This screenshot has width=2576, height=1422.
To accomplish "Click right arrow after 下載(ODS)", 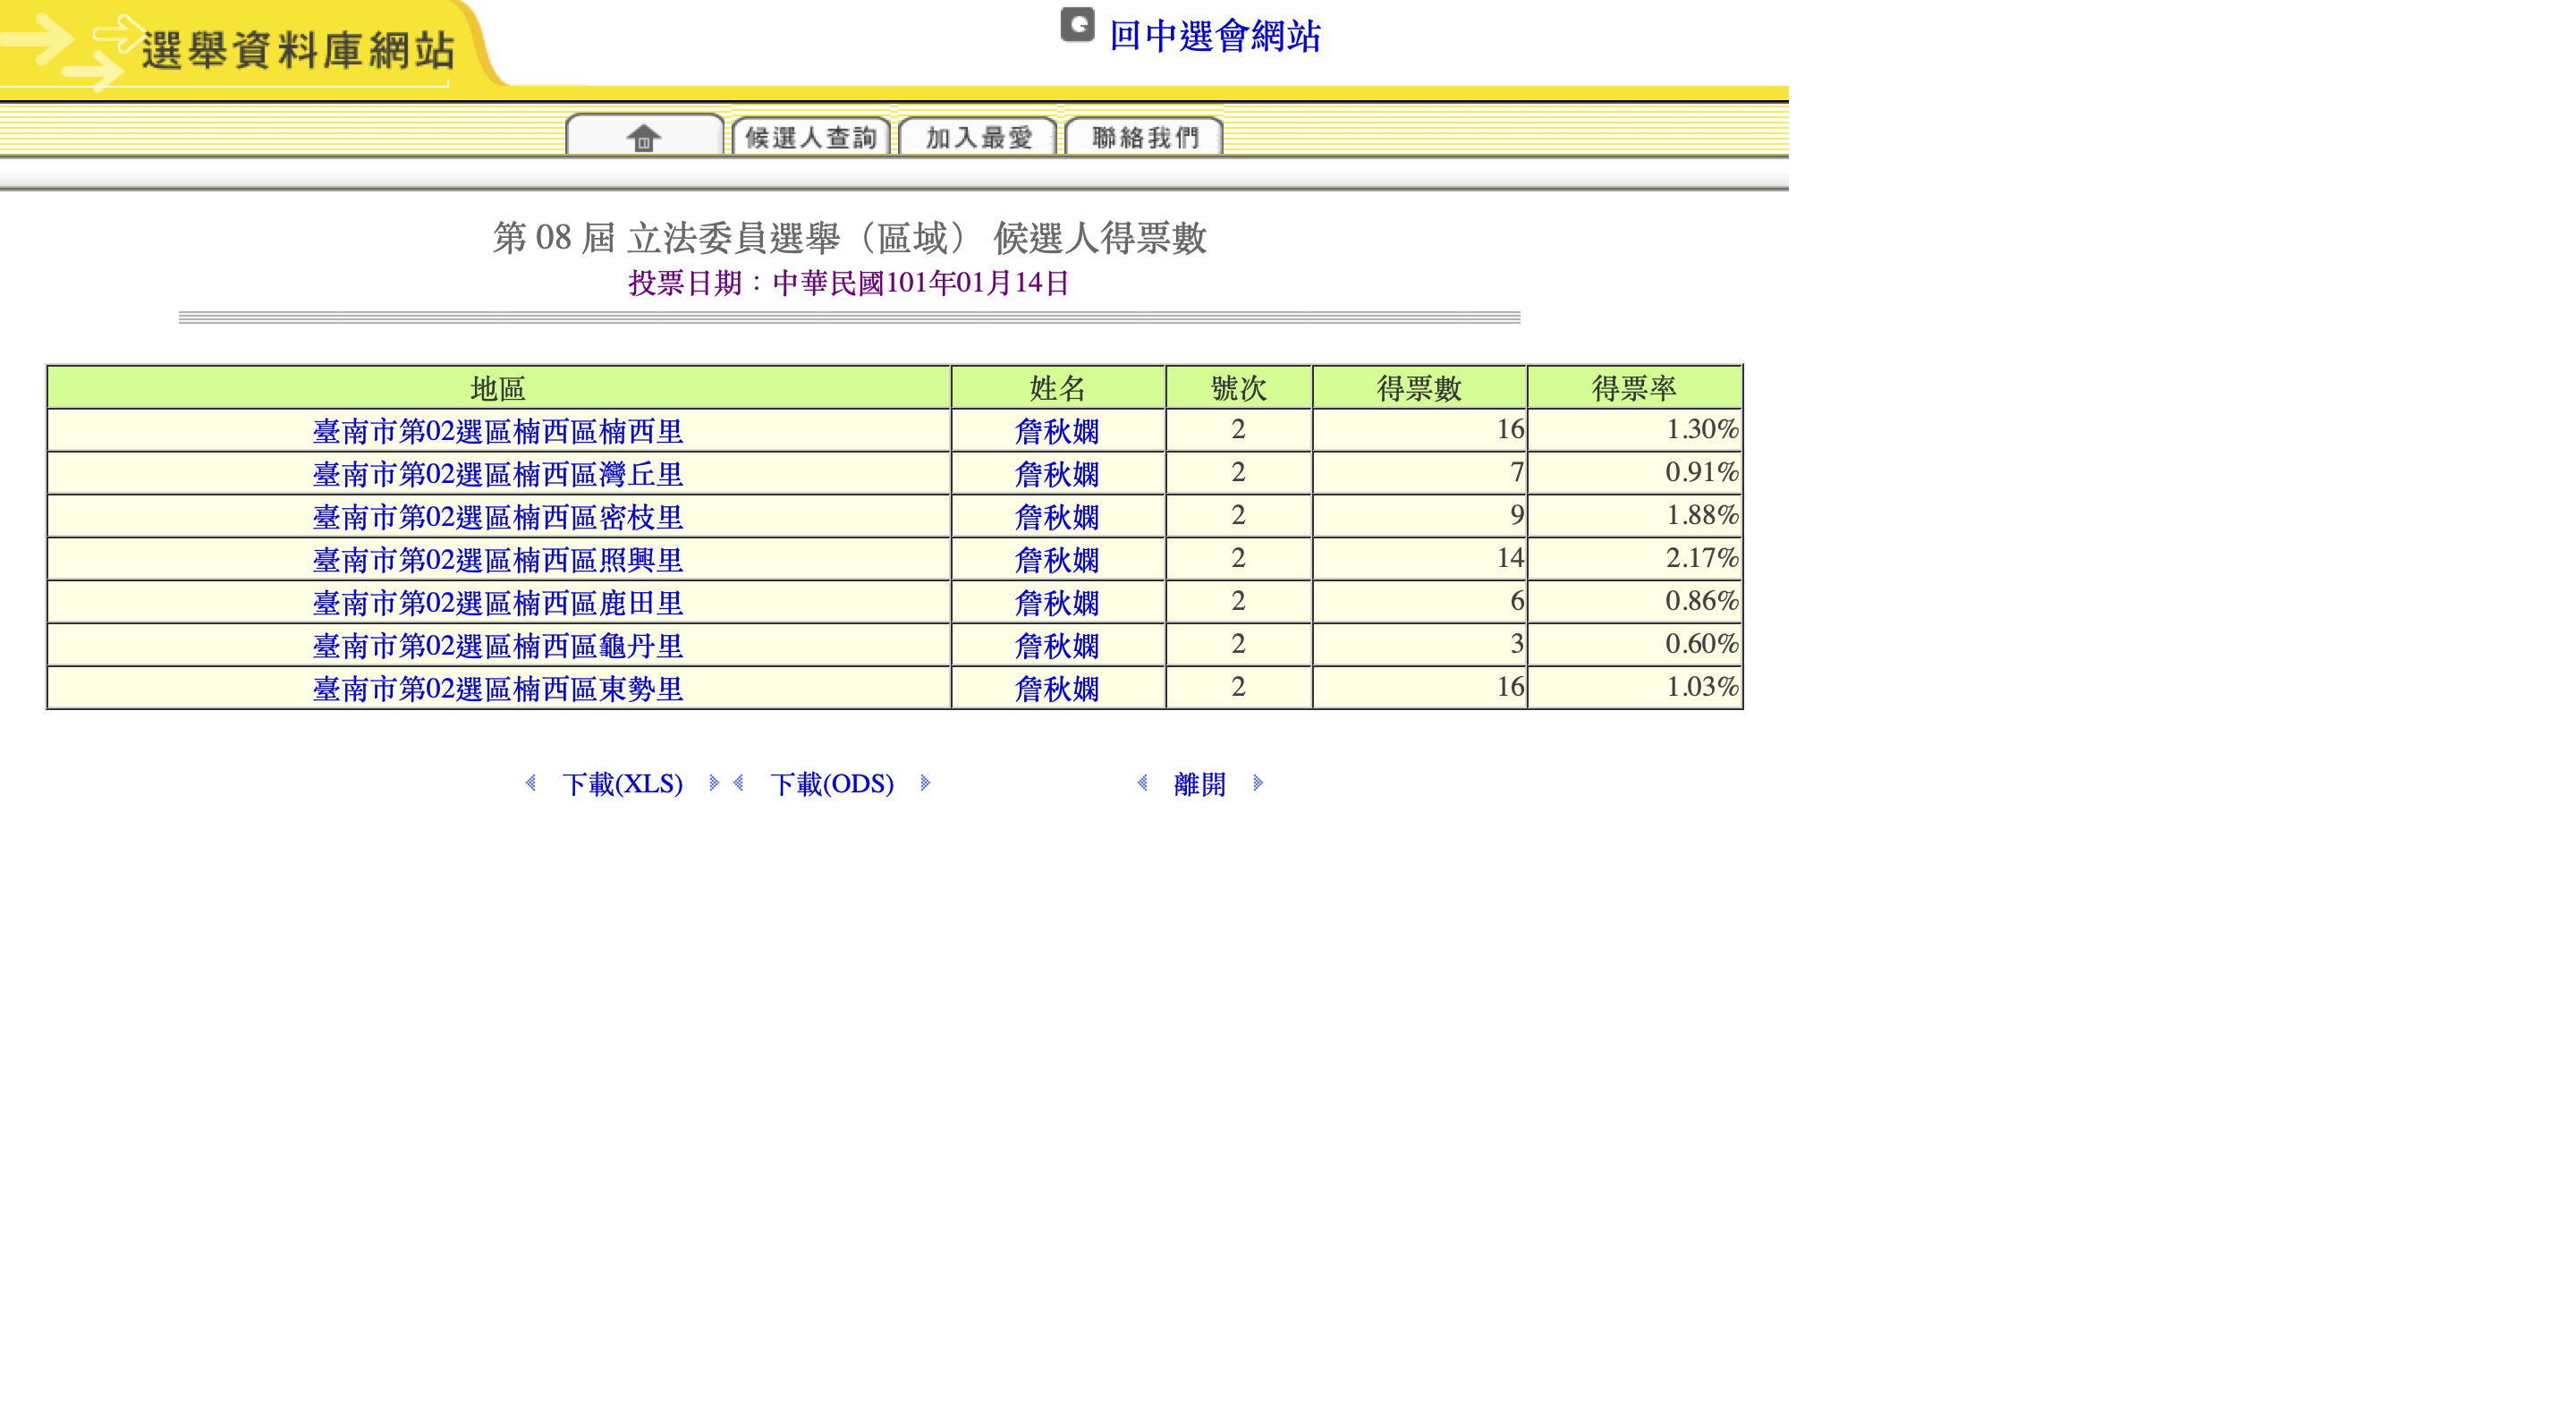I will 925,783.
